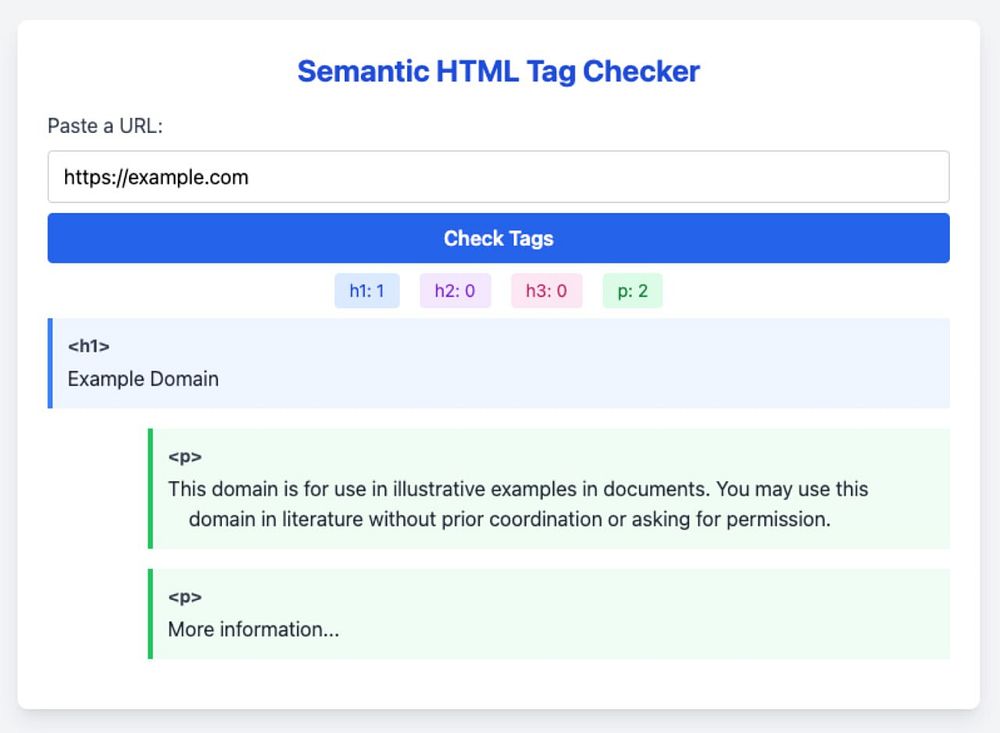Select the h1 count badge
This screenshot has height=733, width=1000.
(366, 291)
